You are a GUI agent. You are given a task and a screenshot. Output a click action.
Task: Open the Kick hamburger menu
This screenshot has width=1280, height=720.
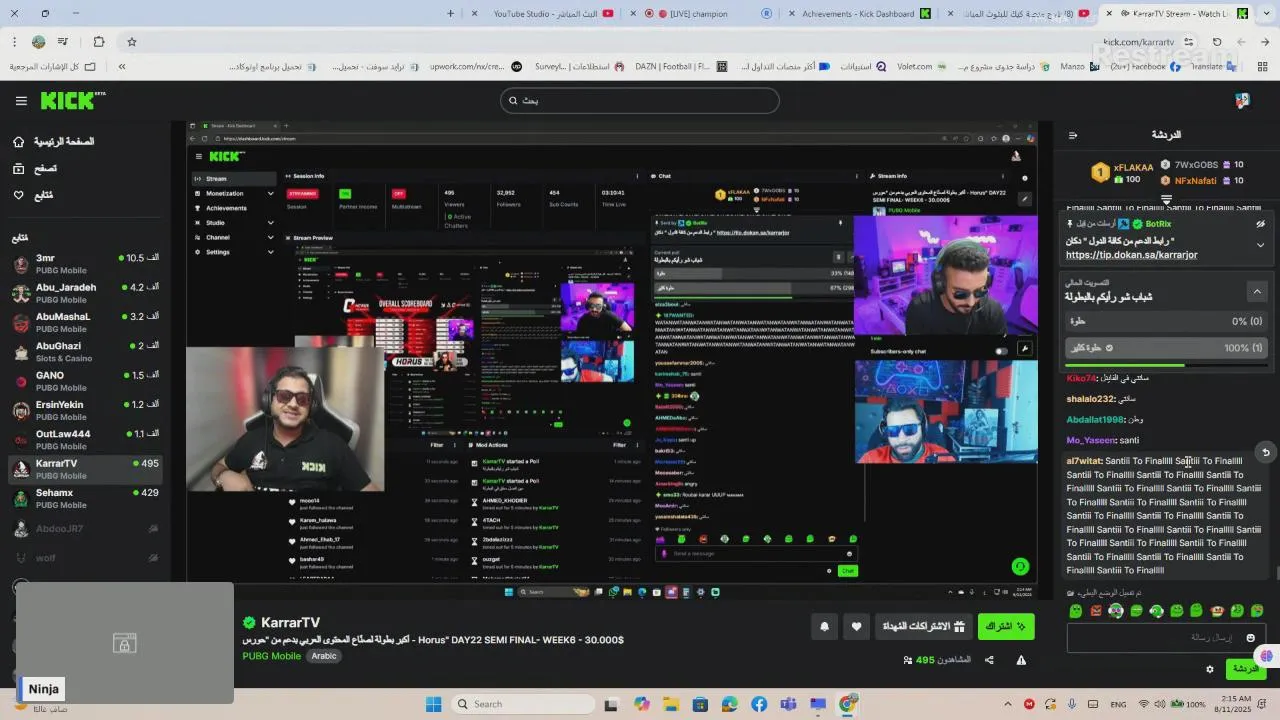pyautogui.click(x=21, y=101)
